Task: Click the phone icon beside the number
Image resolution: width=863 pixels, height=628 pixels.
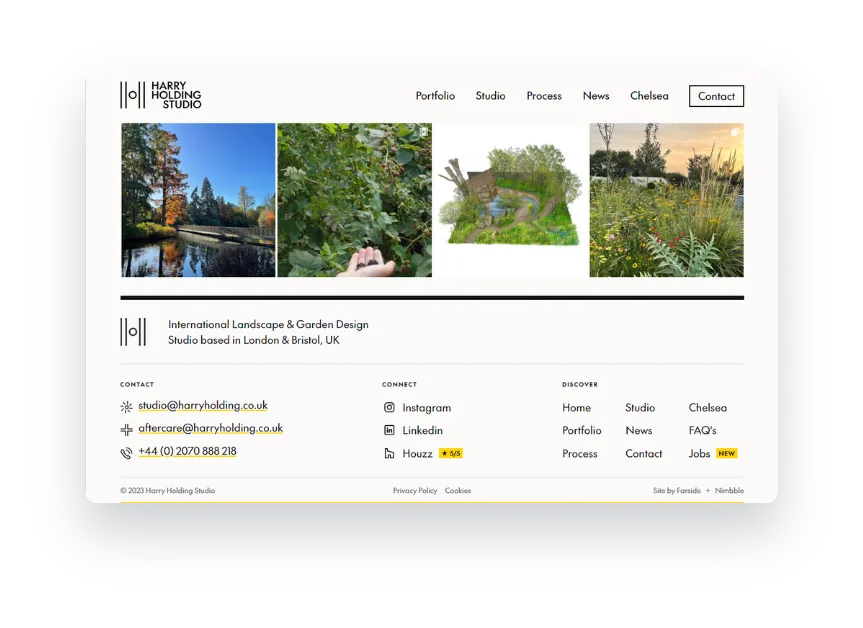Action: click(x=126, y=453)
